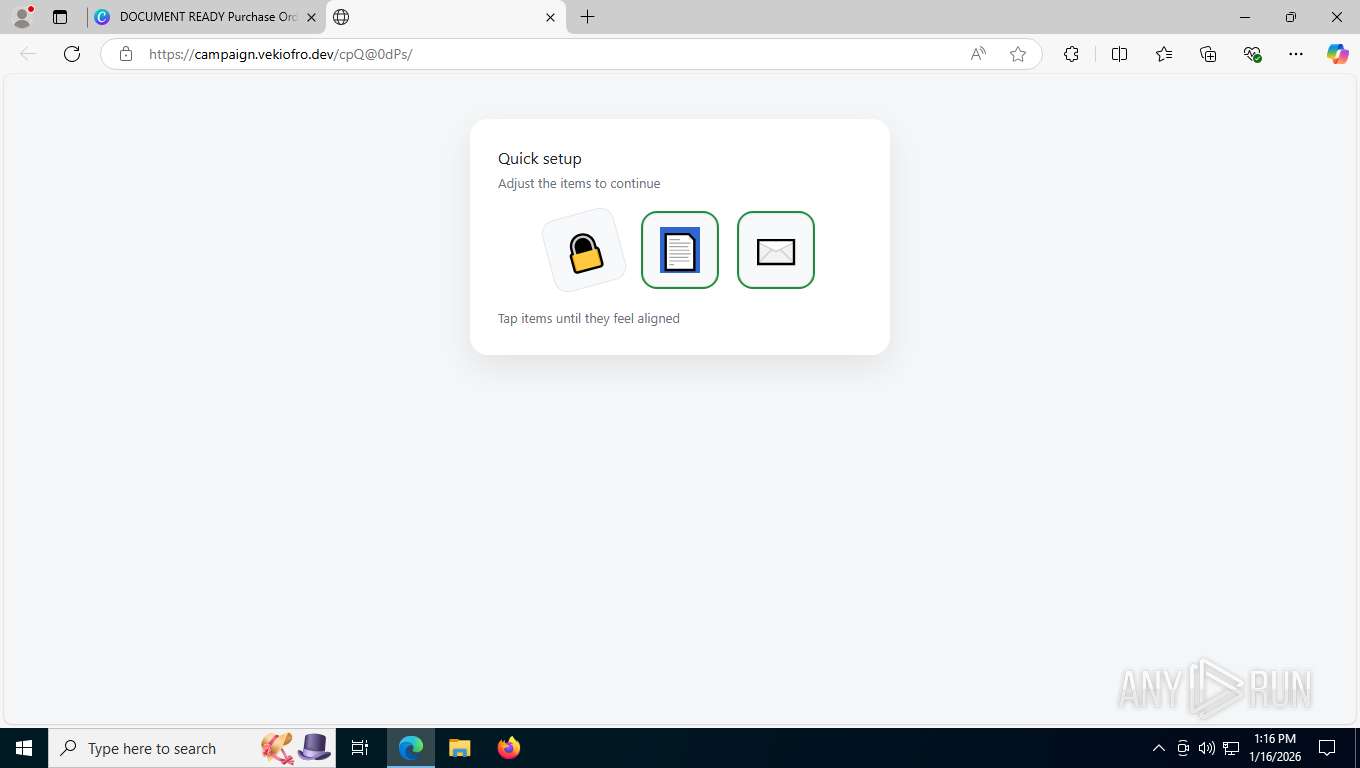Refresh the current page

[x=72, y=54]
